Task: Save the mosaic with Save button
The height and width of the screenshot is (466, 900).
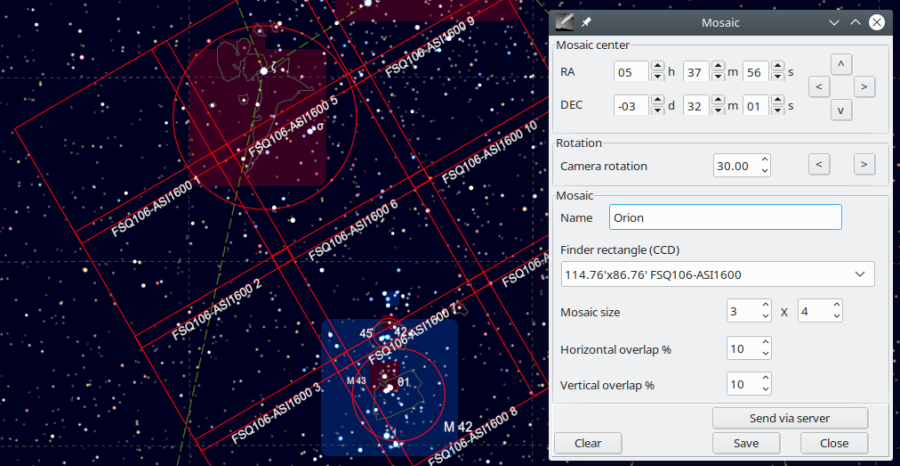Action: point(746,443)
